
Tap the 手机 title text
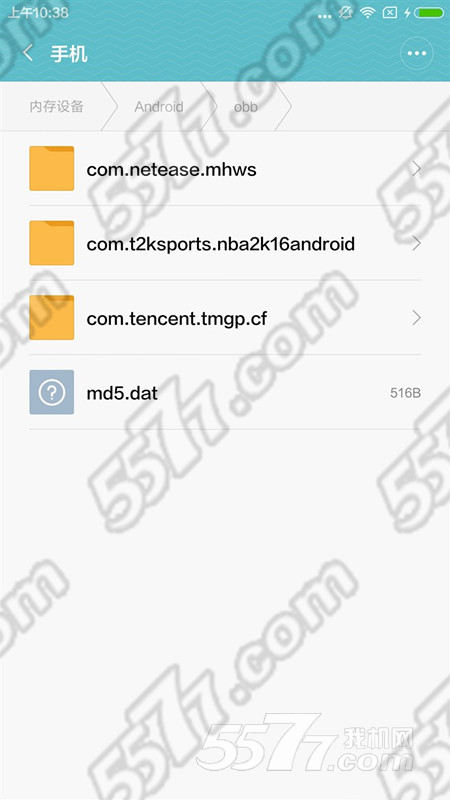click(69, 53)
